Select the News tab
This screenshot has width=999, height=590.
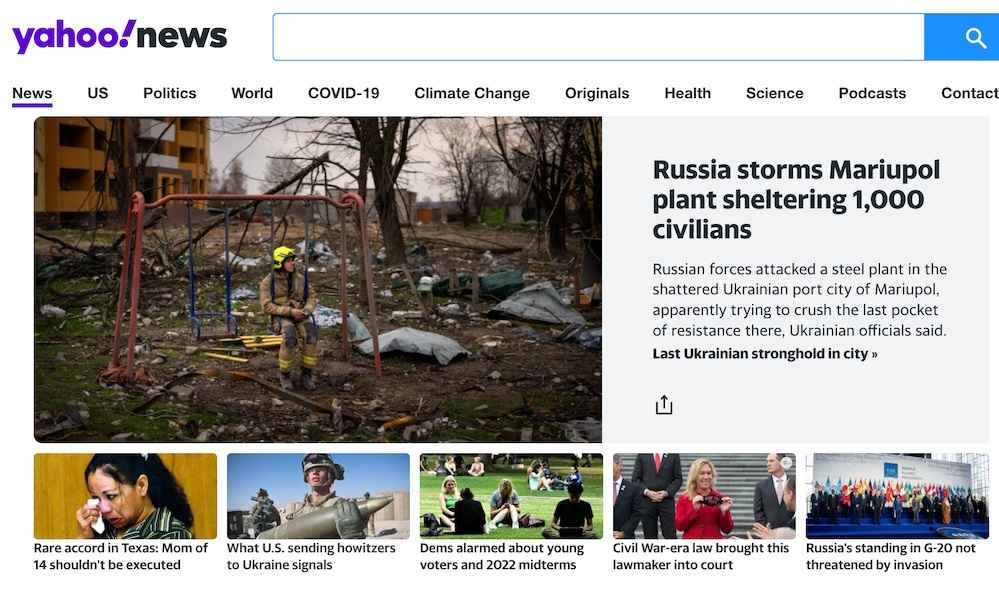[32, 93]
